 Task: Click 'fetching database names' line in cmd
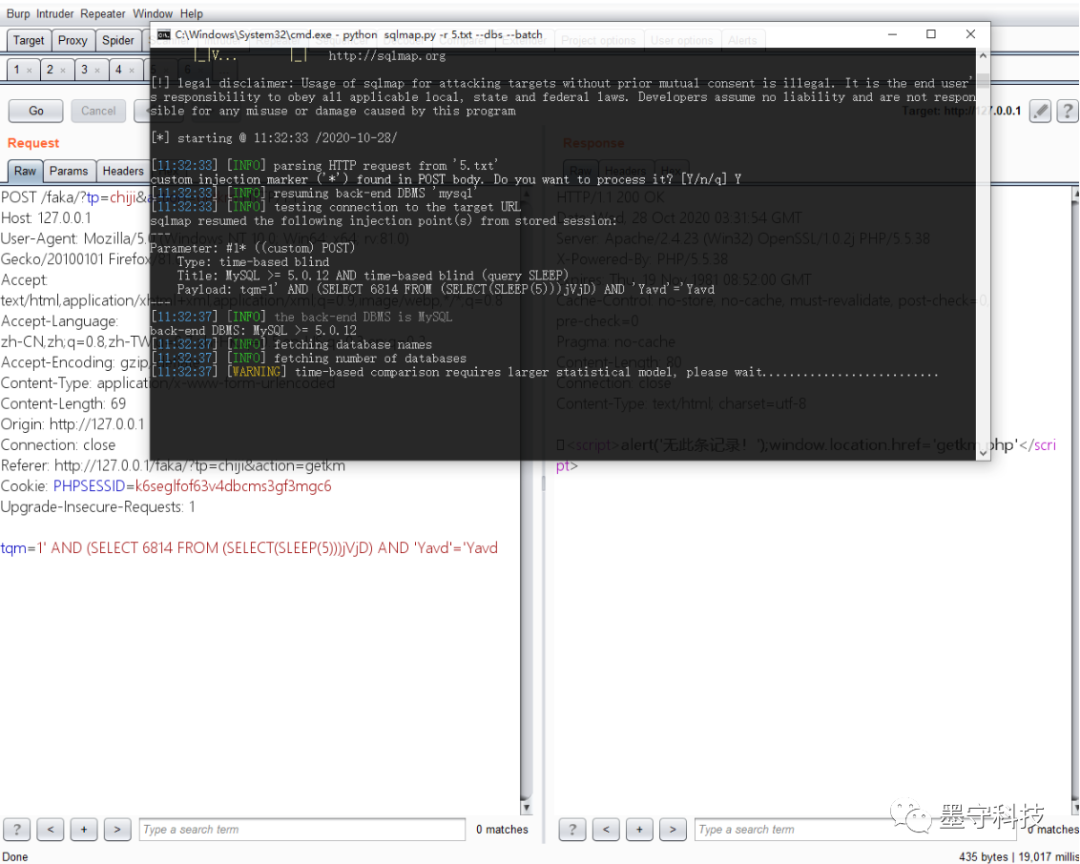coord(291,344)
